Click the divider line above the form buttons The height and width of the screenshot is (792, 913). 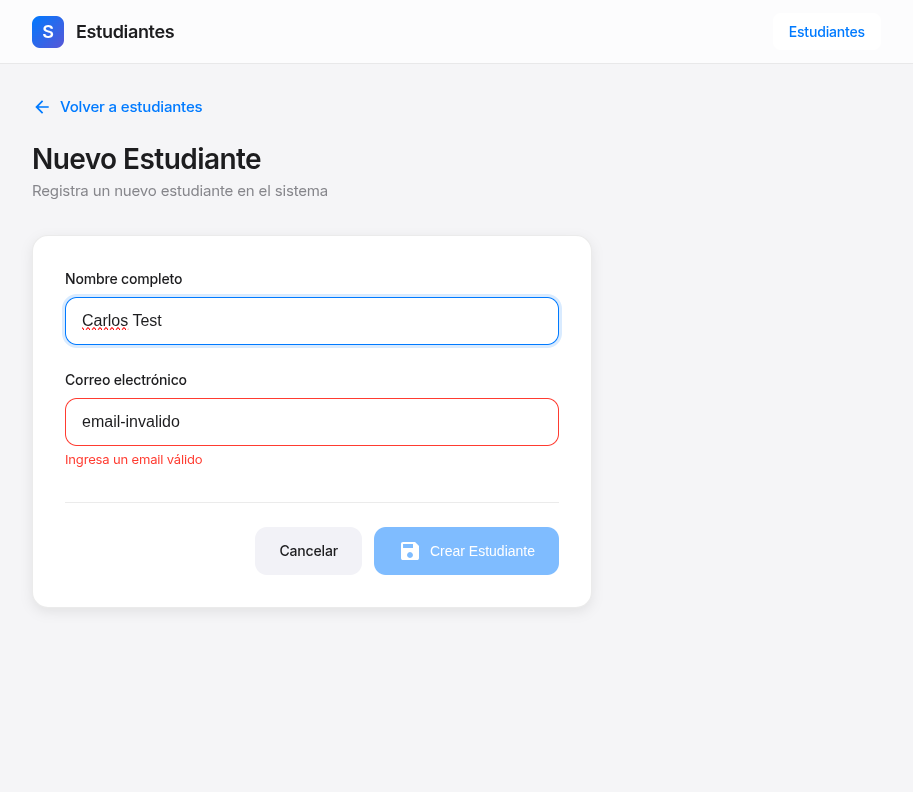point(312,502)
